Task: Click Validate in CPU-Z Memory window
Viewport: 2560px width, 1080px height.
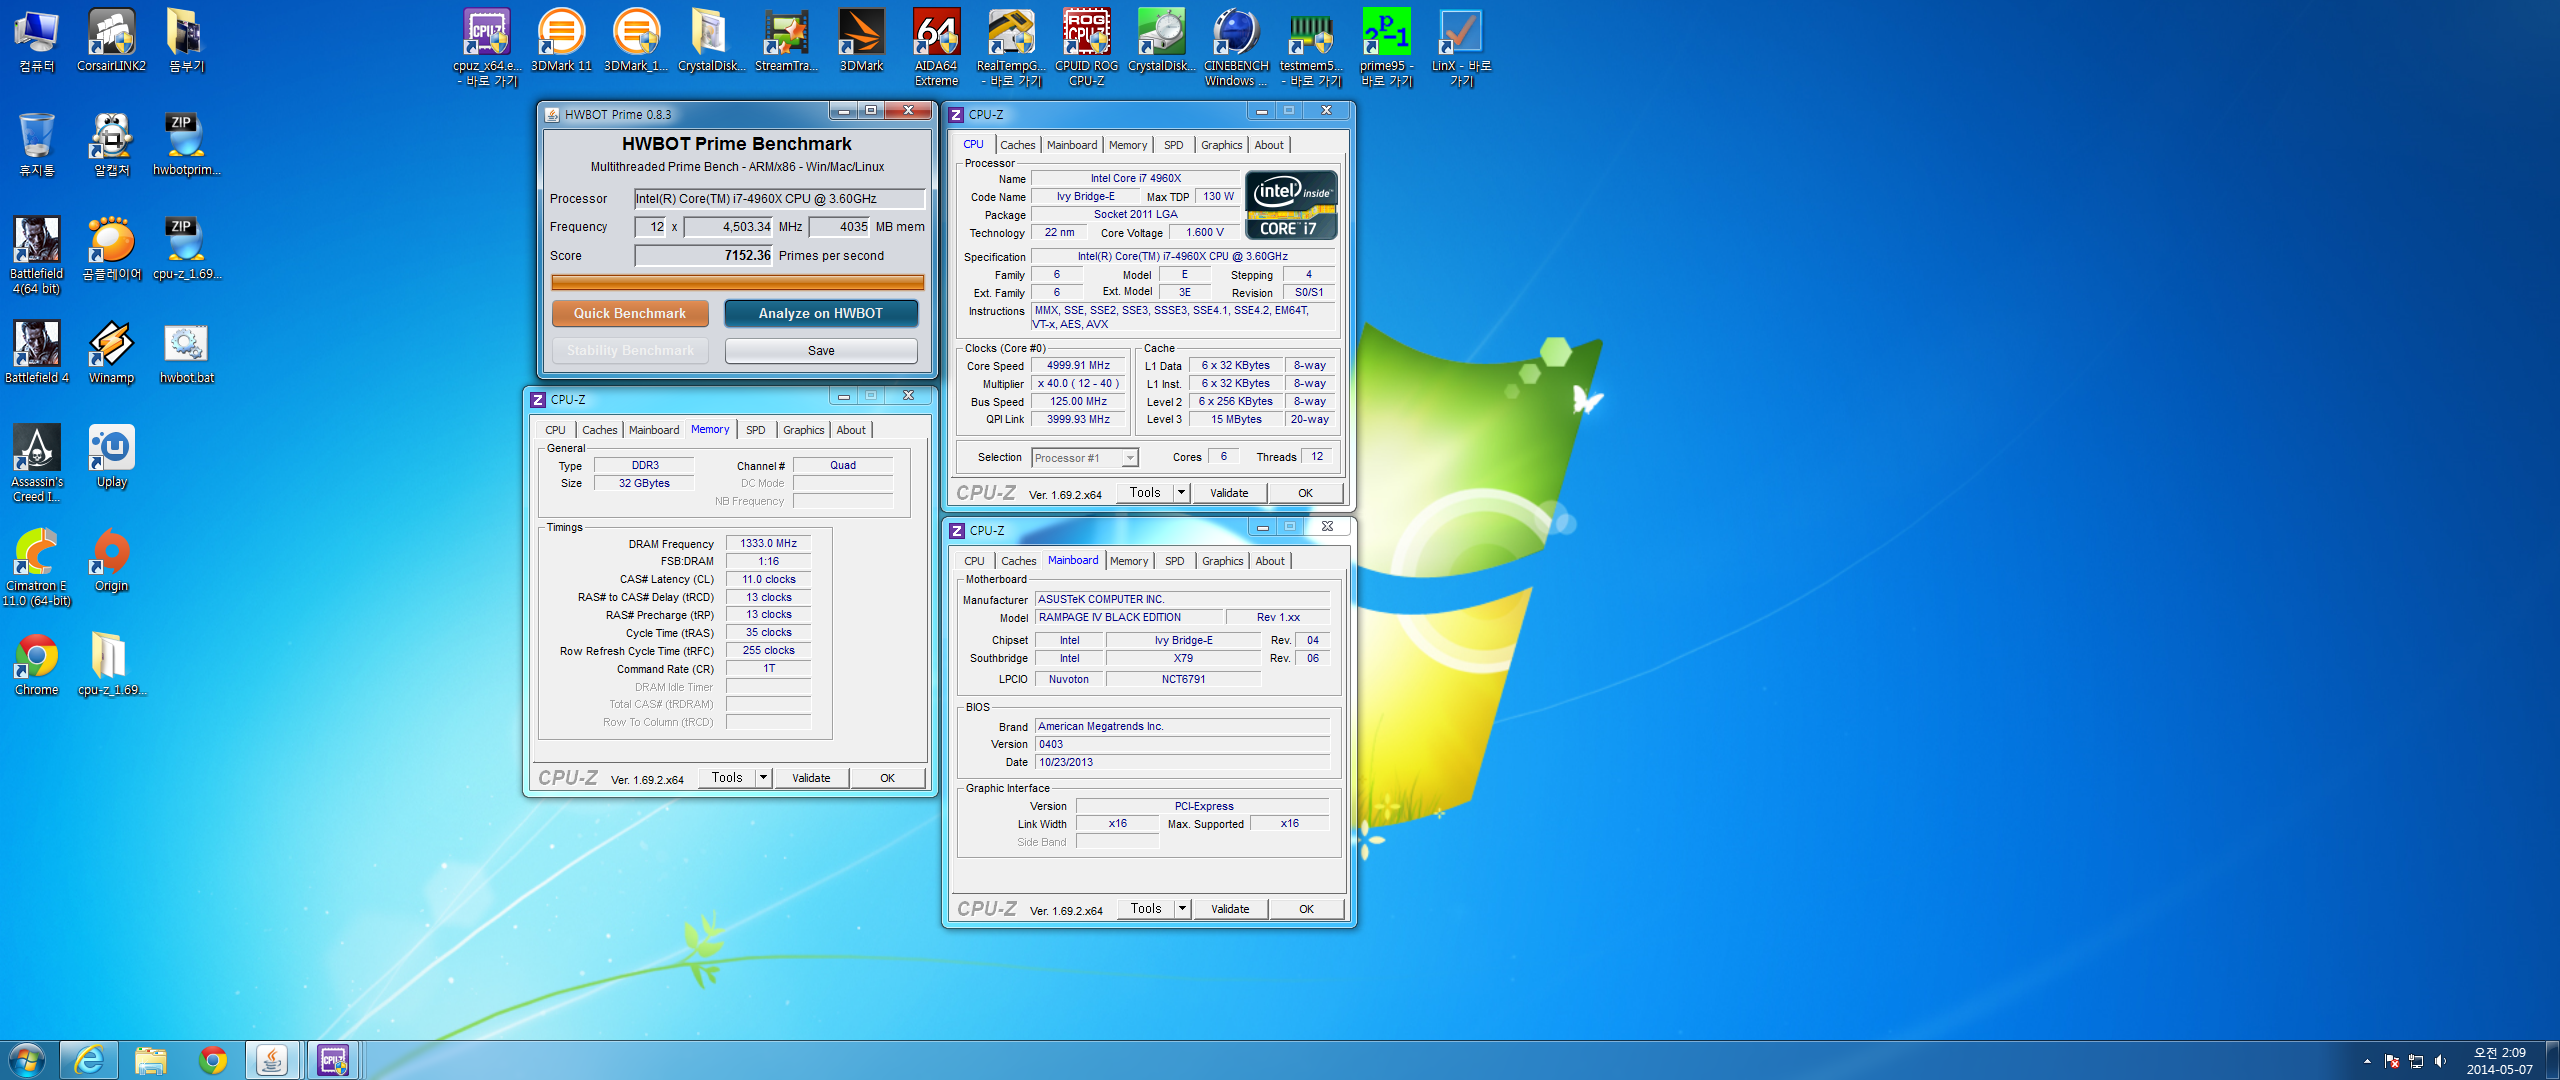Action: click(x=811, y=778)
